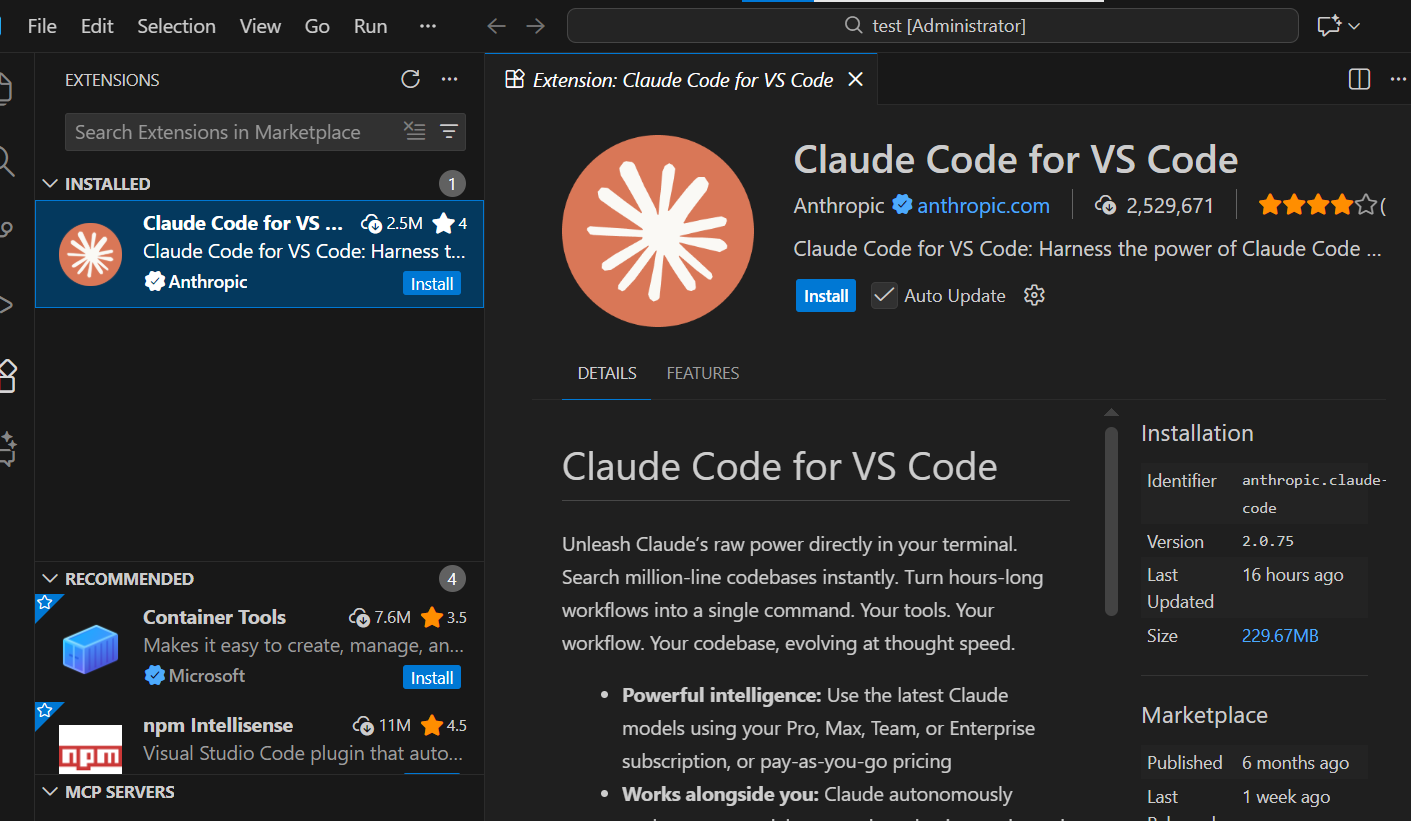Open Extensions view more actions menu
Image resolution: width=1411 pixels, height=821 pixels.
[x=449, y=80]
